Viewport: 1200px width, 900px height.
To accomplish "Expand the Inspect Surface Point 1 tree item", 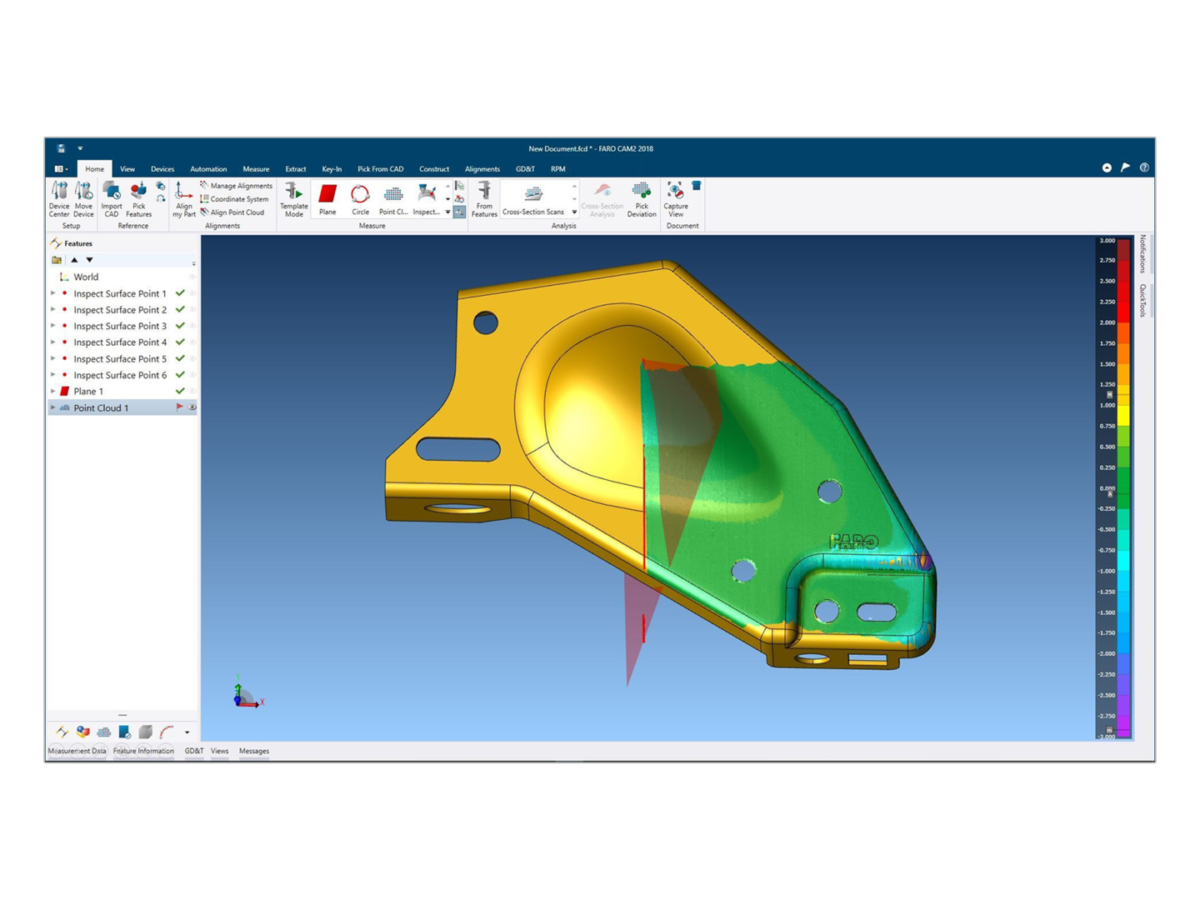I will pos(53,295).
